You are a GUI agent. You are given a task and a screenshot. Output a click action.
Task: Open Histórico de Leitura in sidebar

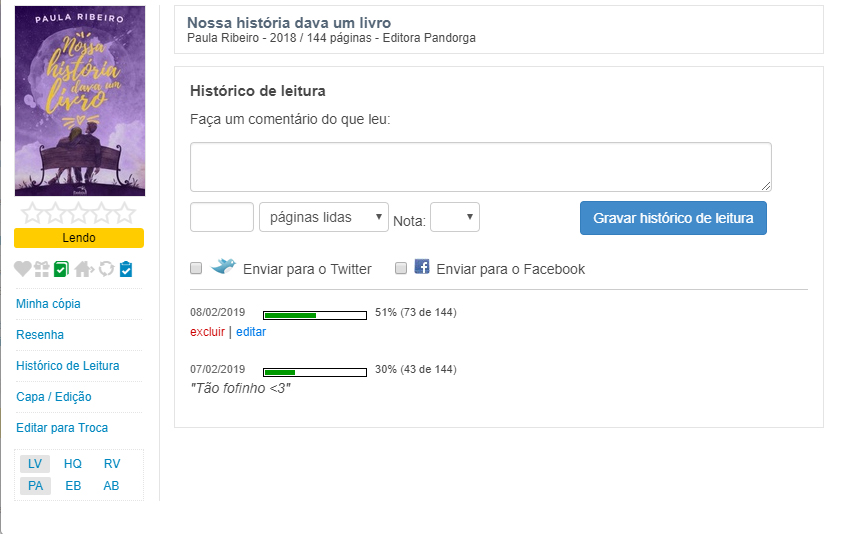coord(68,366)
